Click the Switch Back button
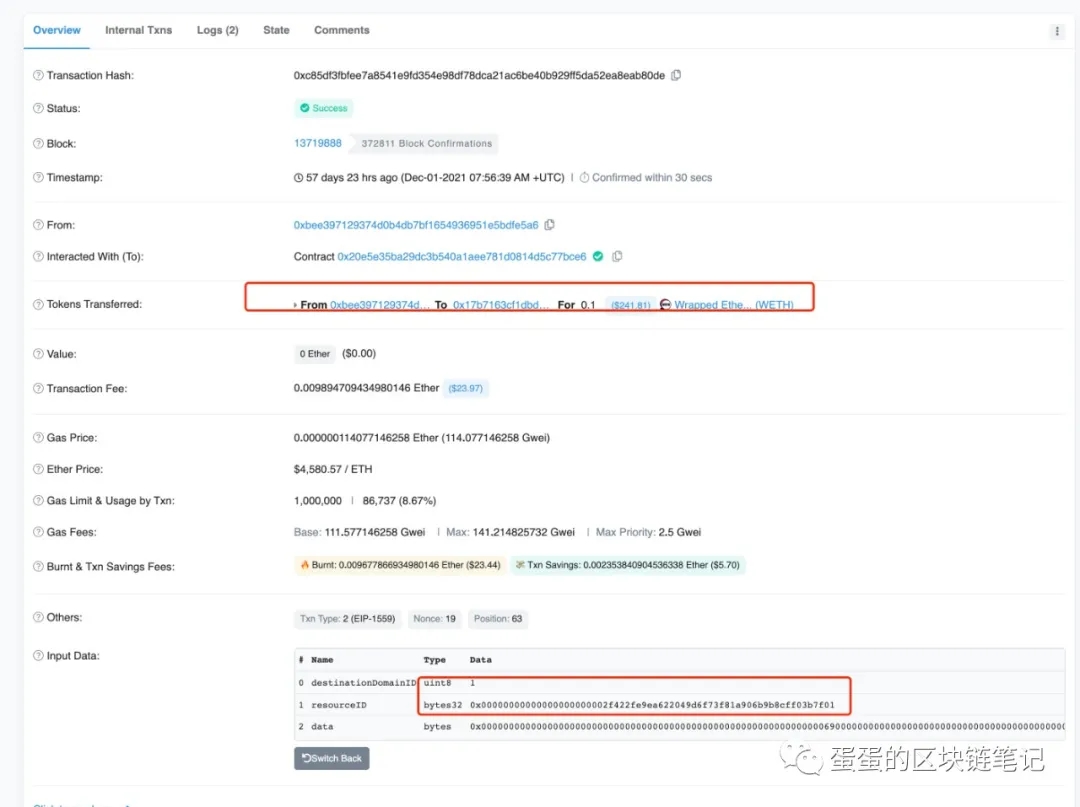Screen dimensions: 1080x807 click(x=331, y=758)
